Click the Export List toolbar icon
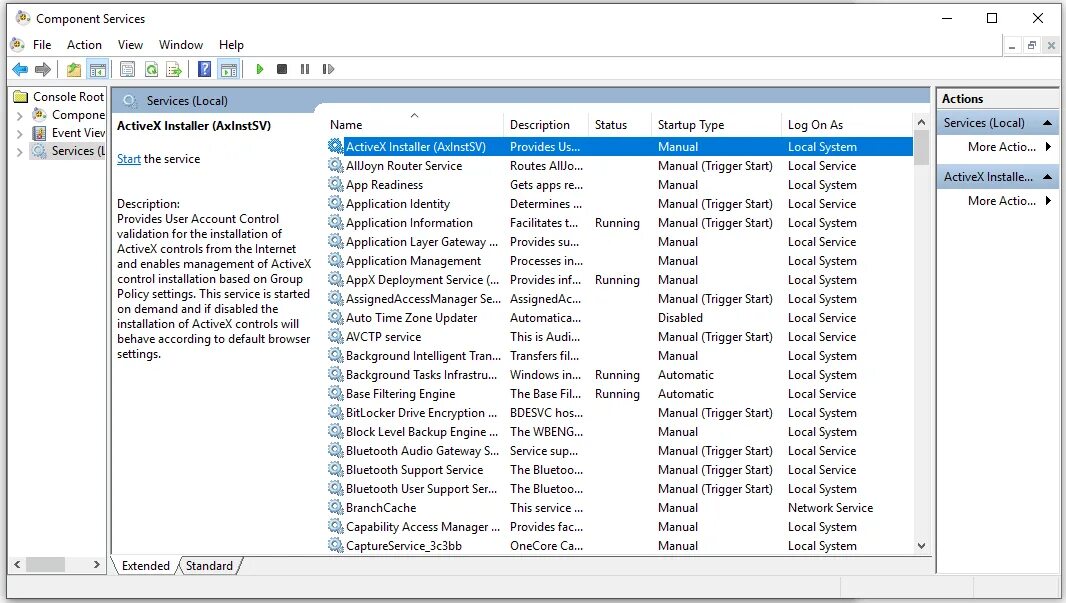Viewport: 1066px width, 603px height. click(174, 69)
